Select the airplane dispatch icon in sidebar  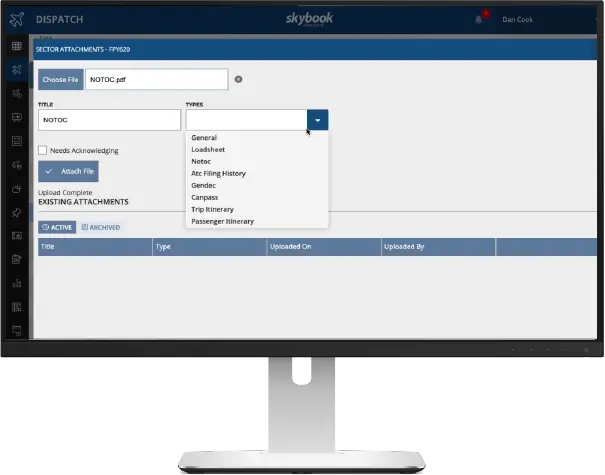coord(17,70)
